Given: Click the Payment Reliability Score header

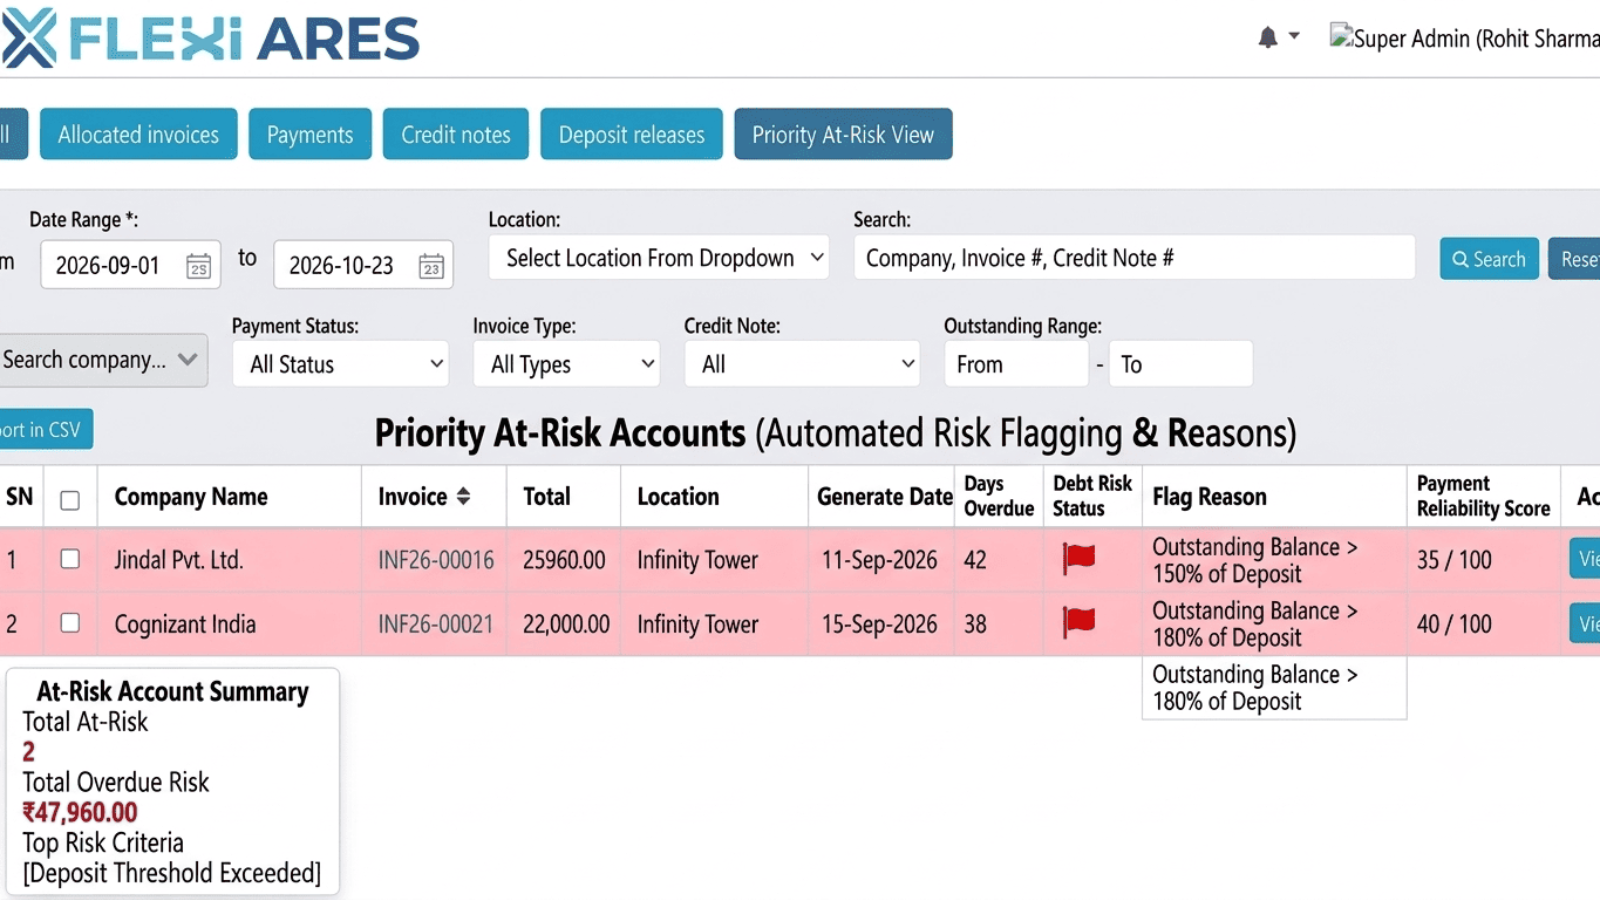Looking at the screenshot, I should [x=1483, y=496].
